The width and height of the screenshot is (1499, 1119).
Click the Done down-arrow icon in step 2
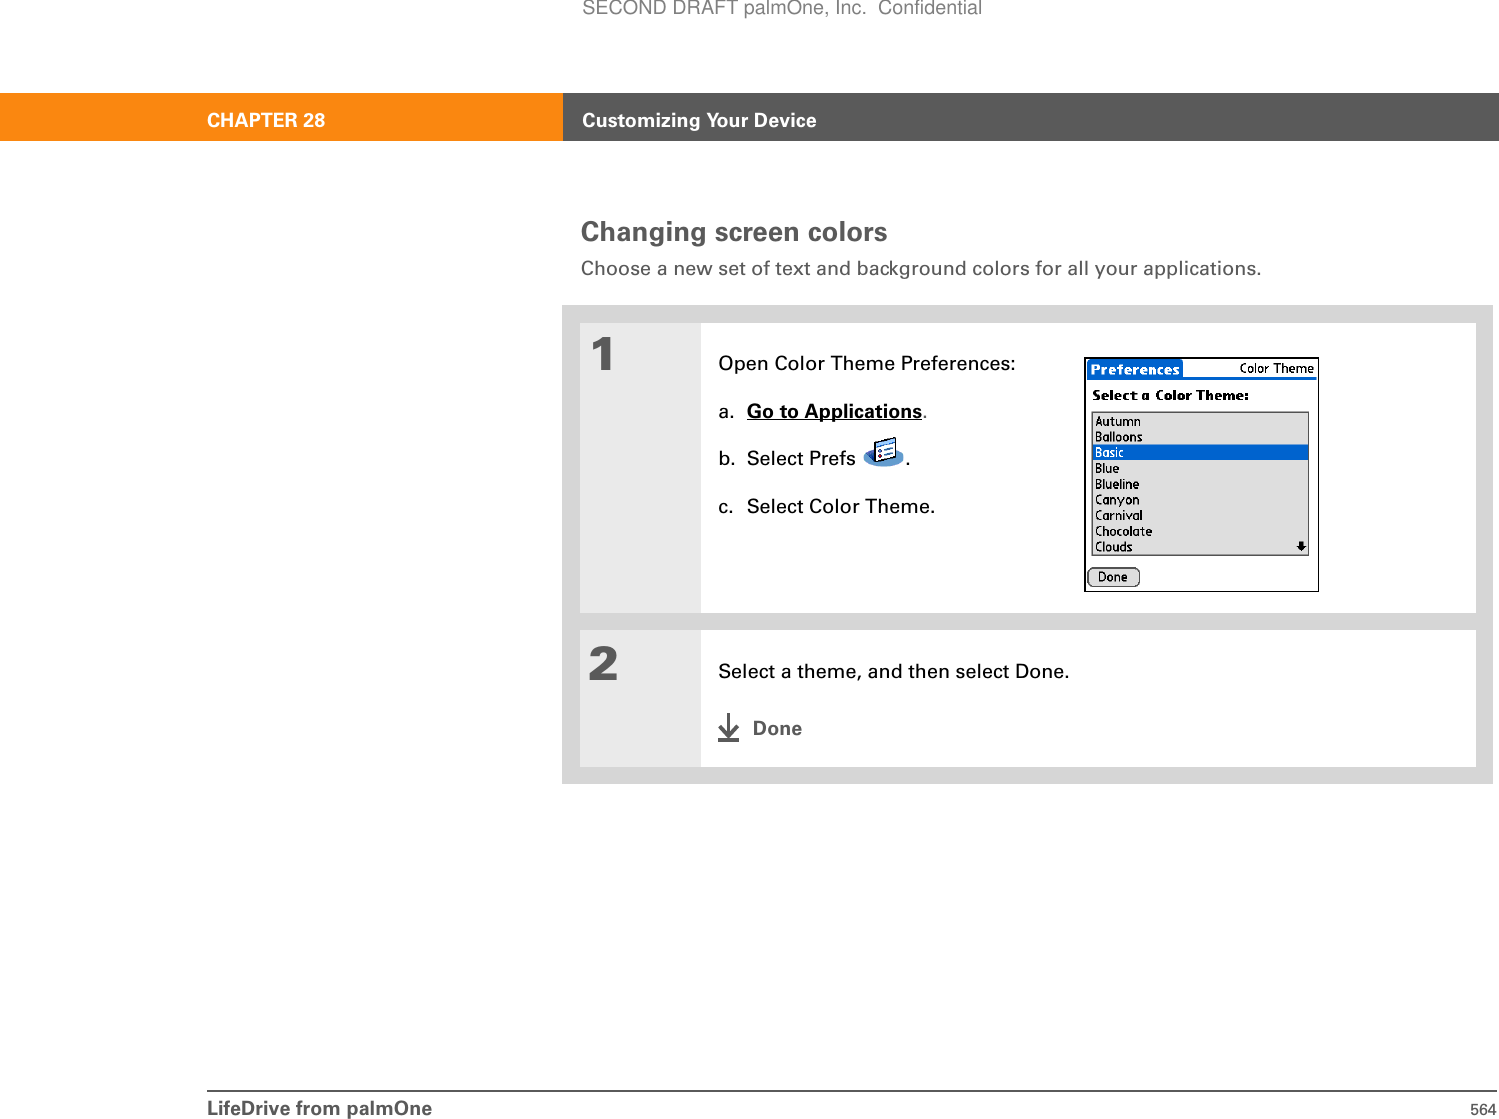click(729, 727)
